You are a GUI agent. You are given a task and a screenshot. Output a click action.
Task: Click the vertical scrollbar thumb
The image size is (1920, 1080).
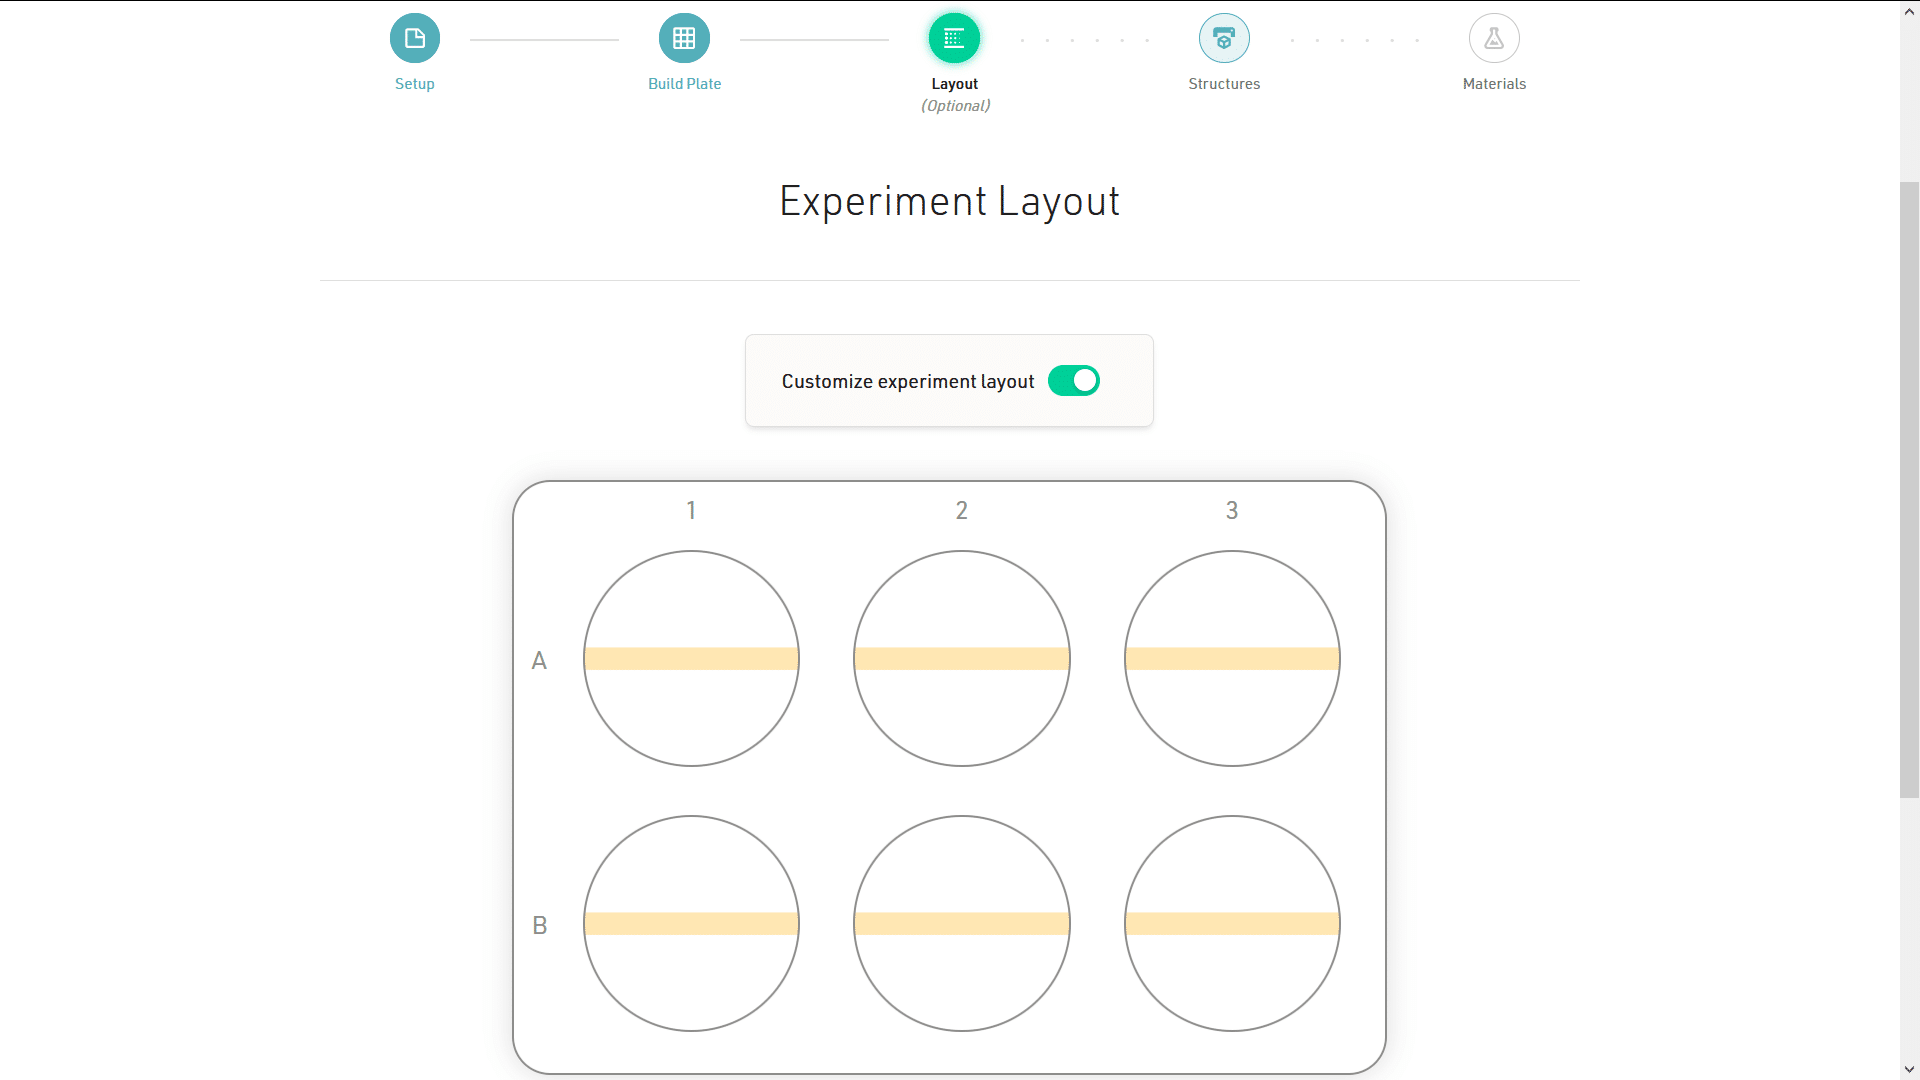click(1909, 490)
